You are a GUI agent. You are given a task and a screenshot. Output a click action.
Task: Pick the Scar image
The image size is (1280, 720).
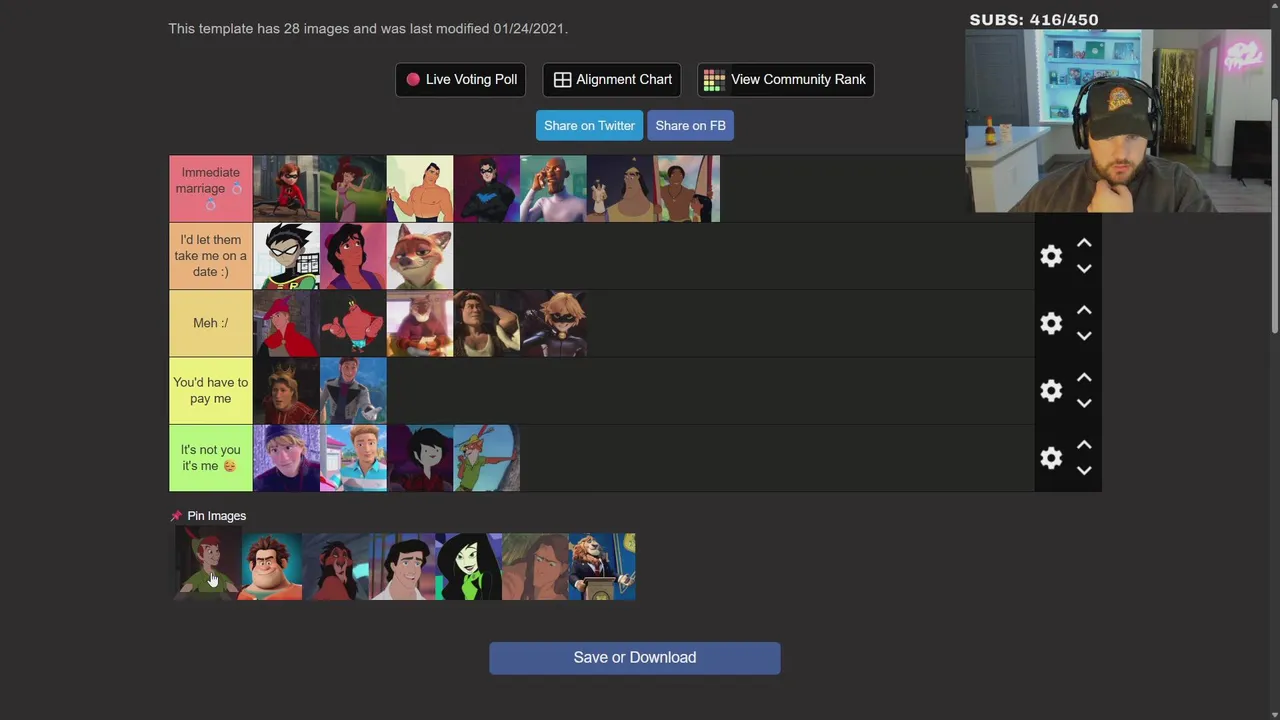(336, 567)
